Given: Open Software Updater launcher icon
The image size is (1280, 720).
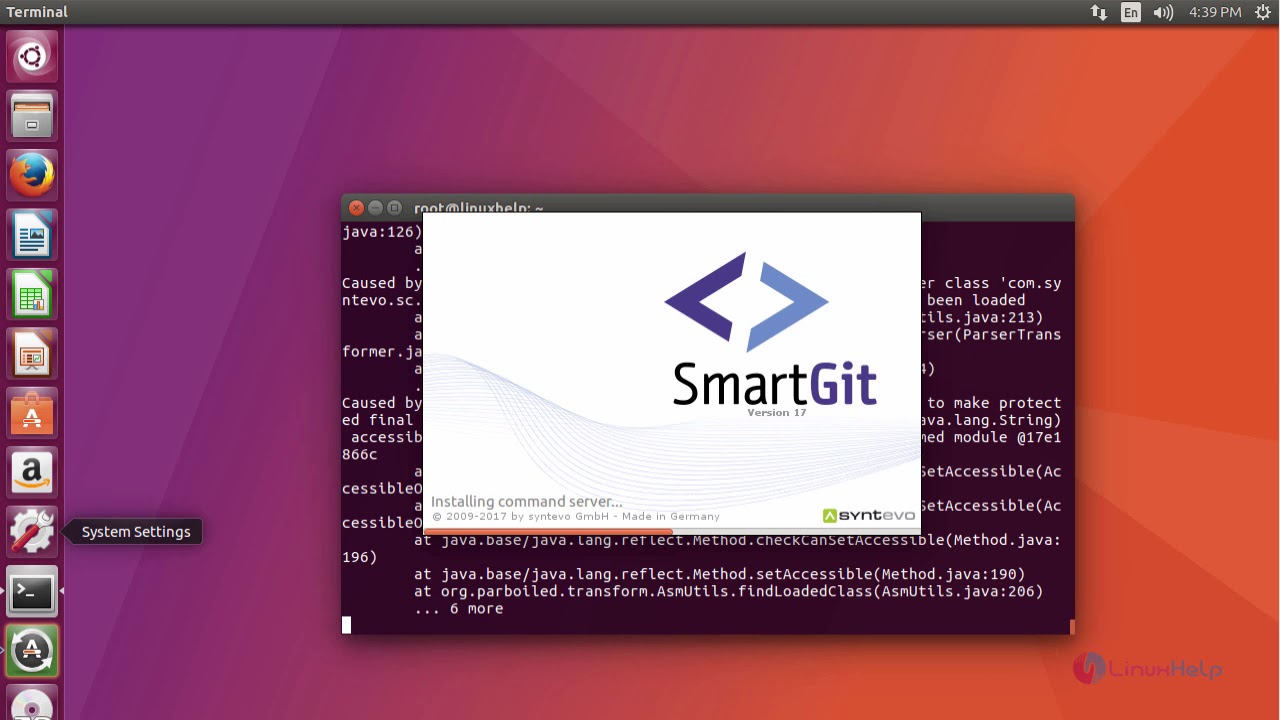Looking at the screenshot, I should [32, 651].
